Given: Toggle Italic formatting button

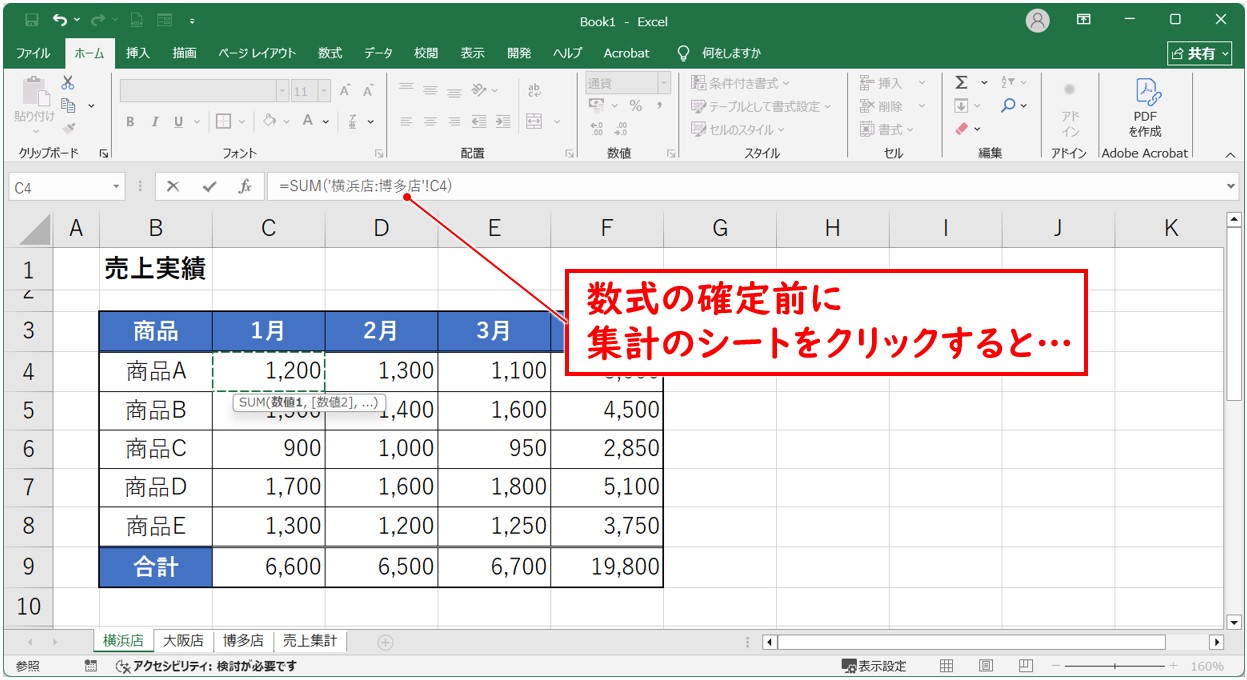Looking at the screenshot, I should point(154,122).
